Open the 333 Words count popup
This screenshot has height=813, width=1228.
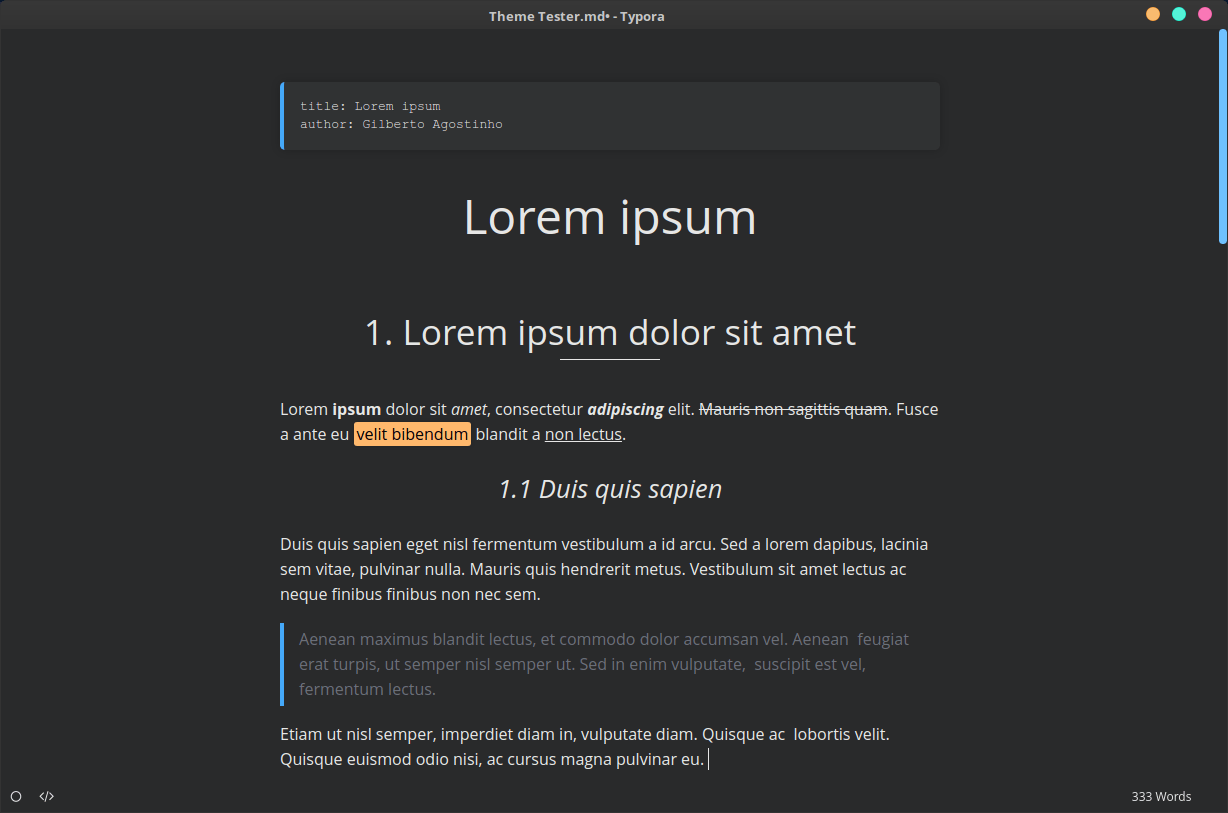click(x=1161, y=797)
